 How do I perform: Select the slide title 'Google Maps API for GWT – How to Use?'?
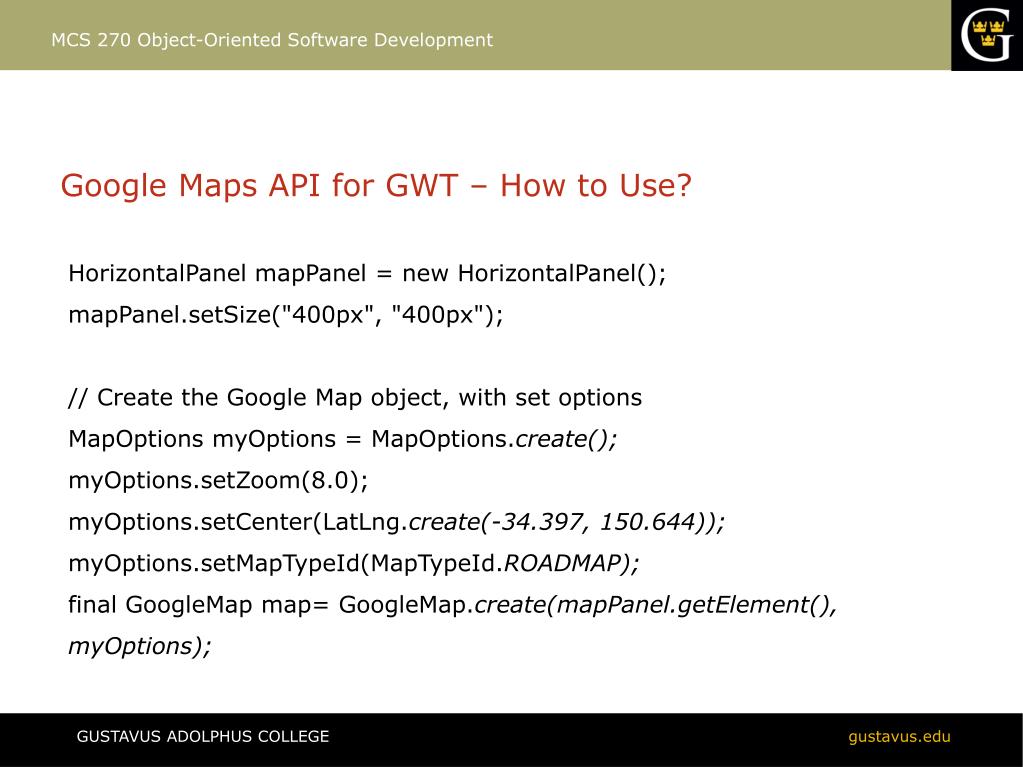[x=376, y=185]
